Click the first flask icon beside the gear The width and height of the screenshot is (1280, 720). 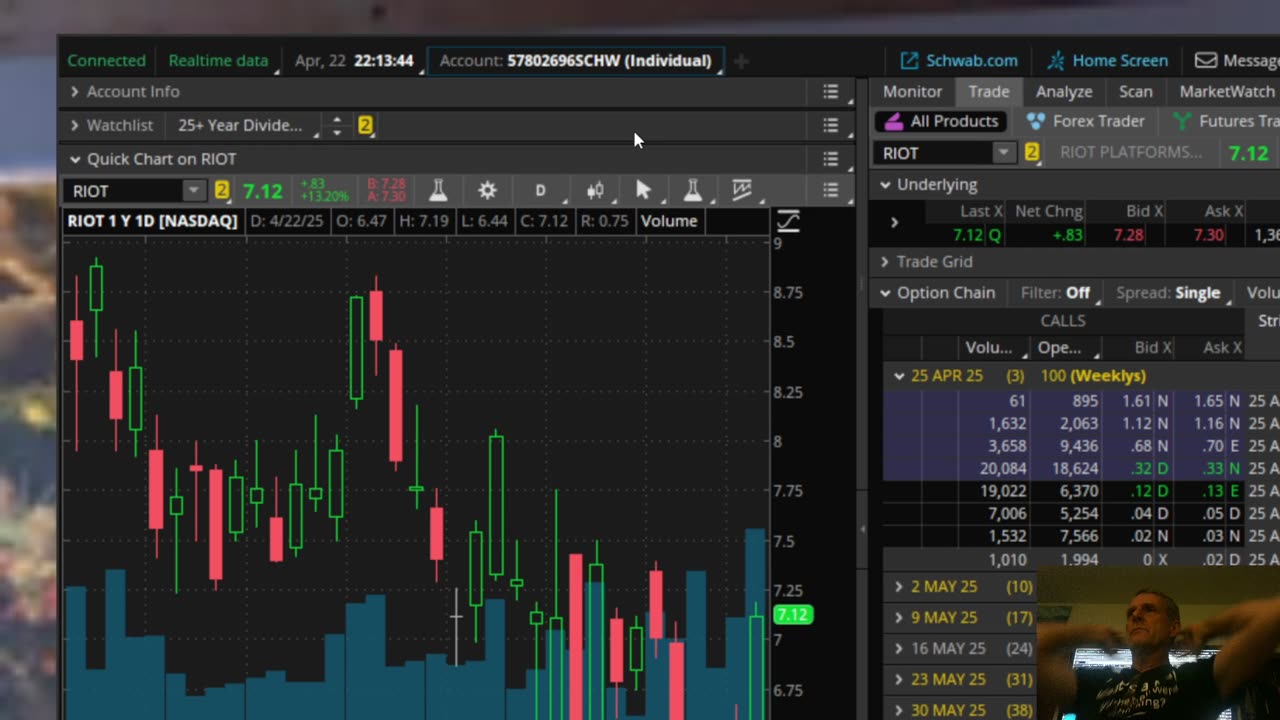pyautogui.click(x=438, y=190)
